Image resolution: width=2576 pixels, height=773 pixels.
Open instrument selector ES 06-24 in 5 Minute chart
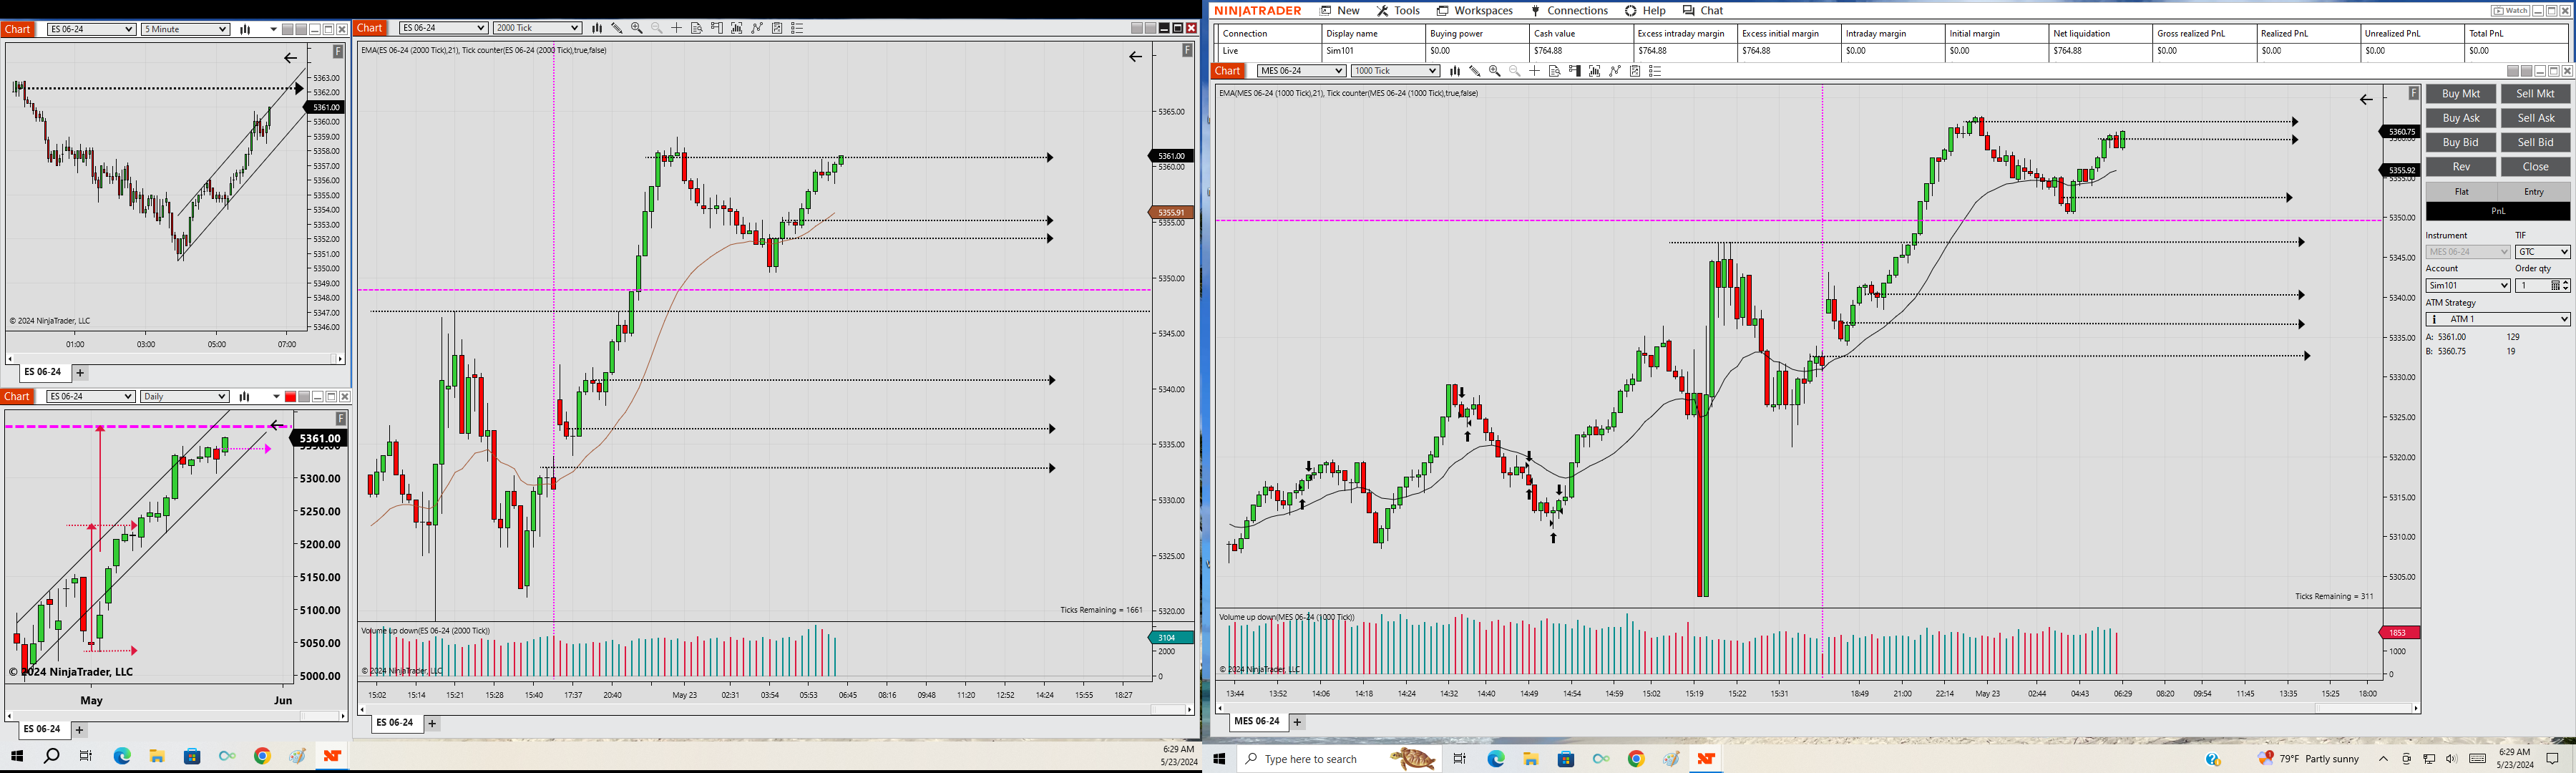[91, 29]
